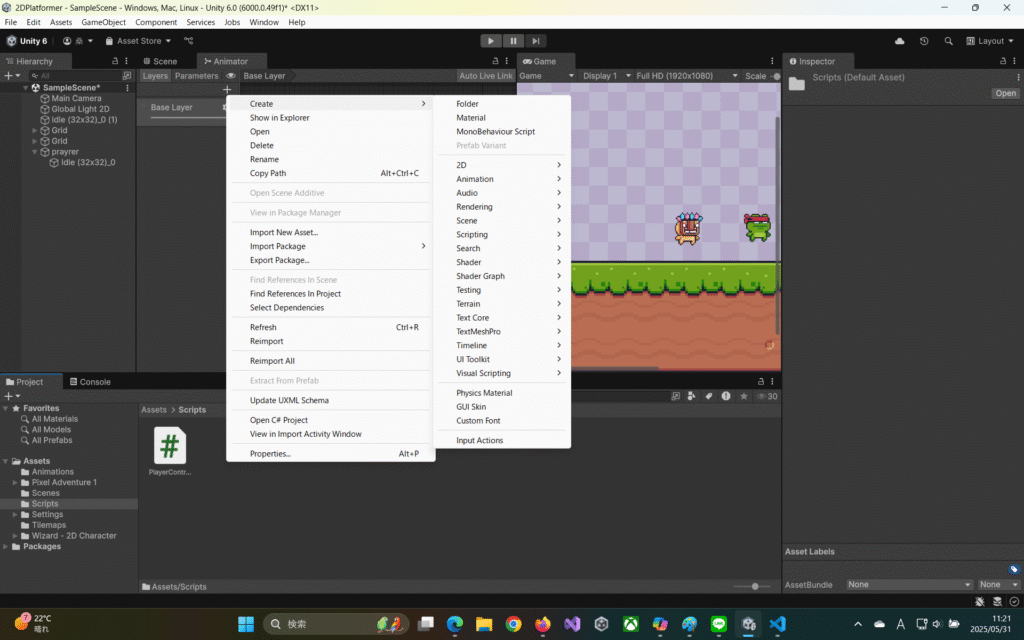Switch to Parameters in Animator
The width and height of the screenshot is (1024, 640).
[x=197, y=76]
